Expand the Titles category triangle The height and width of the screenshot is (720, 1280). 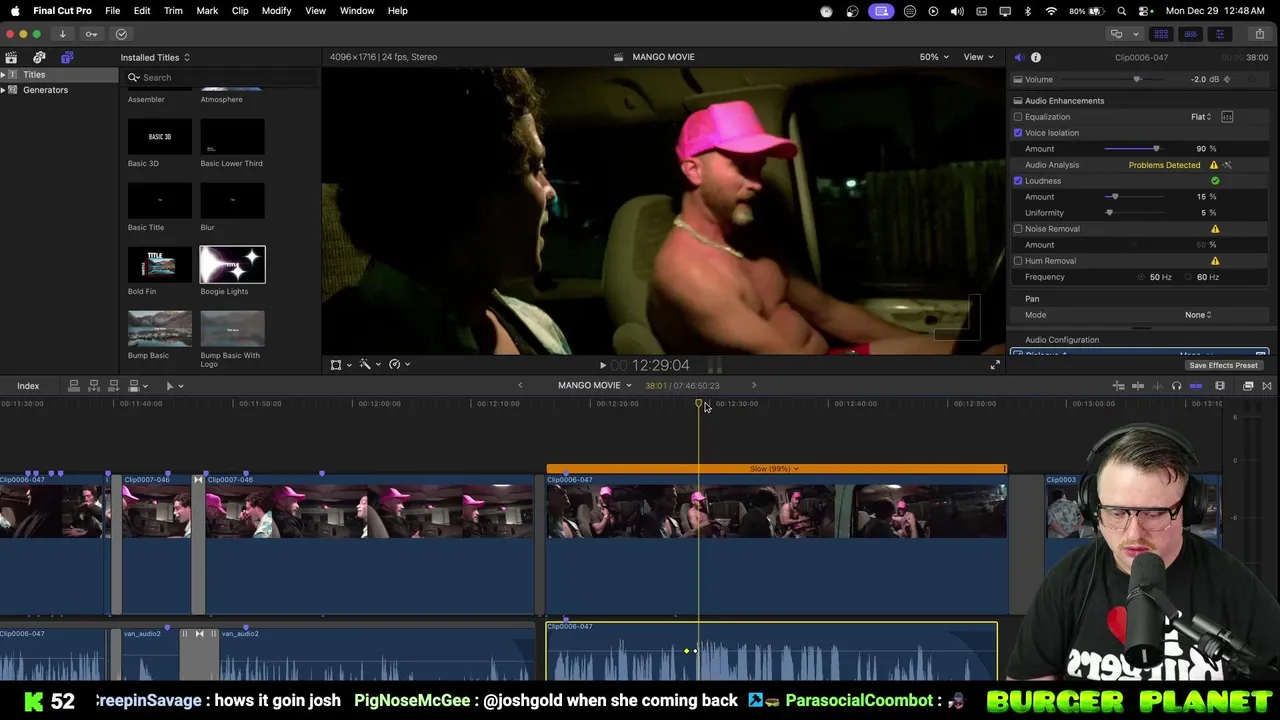(4, 75)
